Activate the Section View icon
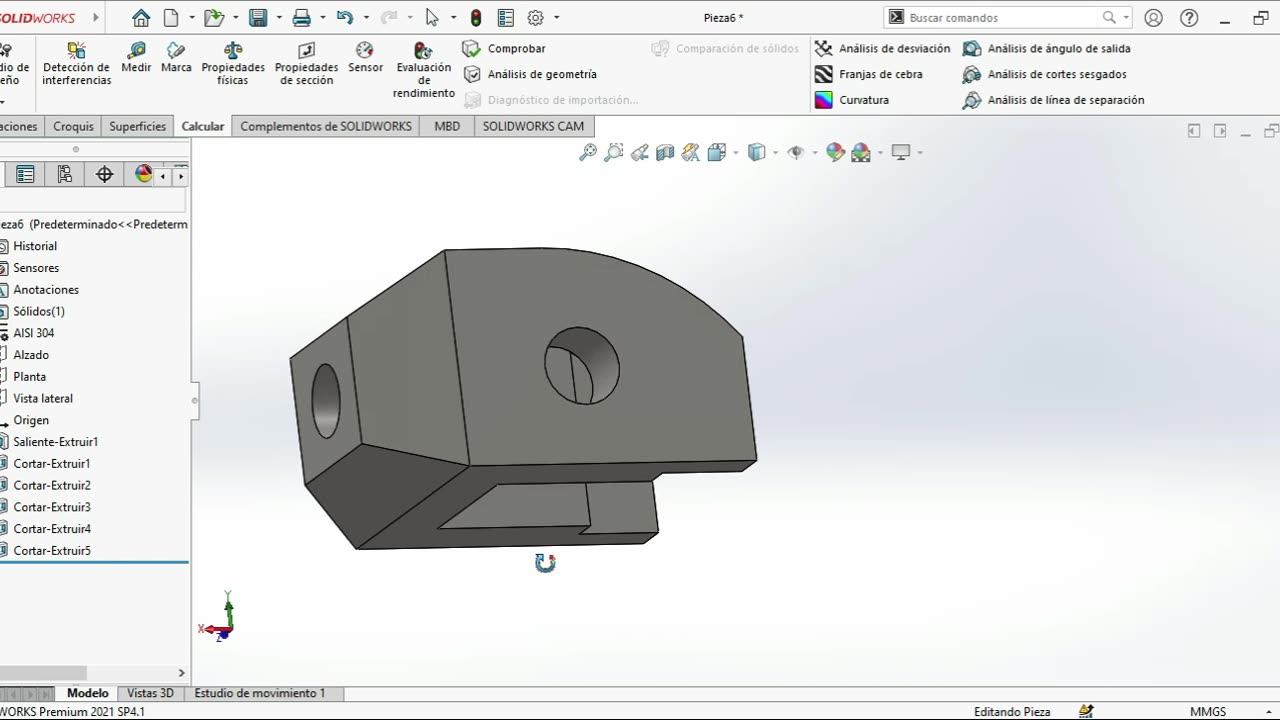 click(x=665, y=152)
